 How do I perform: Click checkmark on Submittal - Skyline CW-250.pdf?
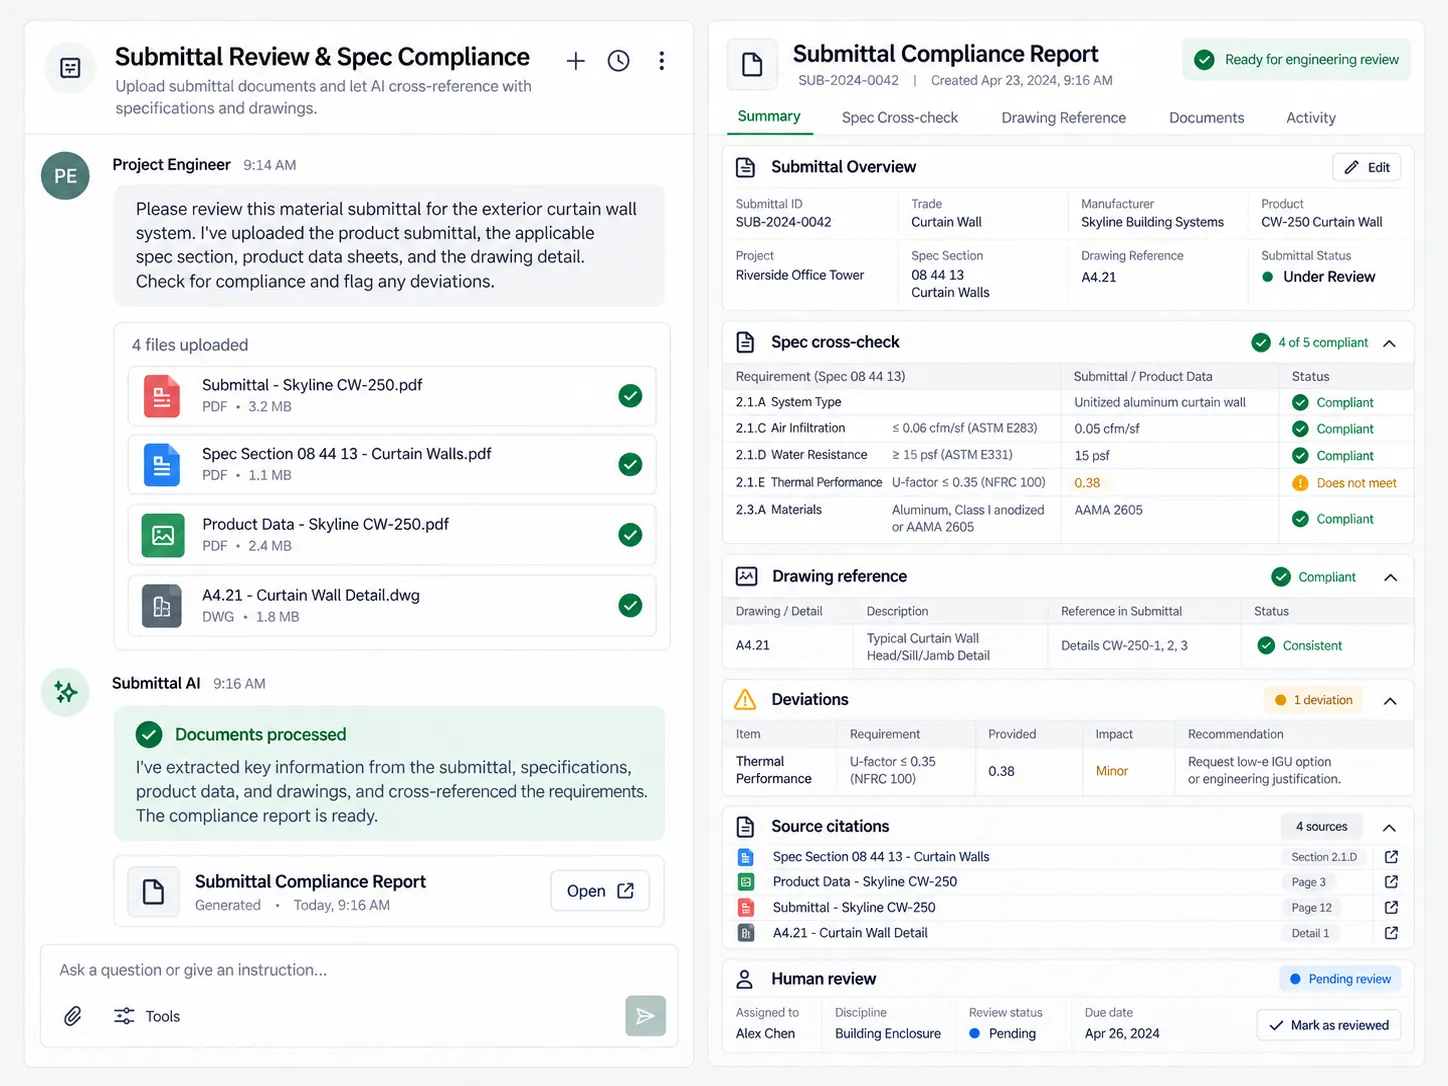point(630,396)
